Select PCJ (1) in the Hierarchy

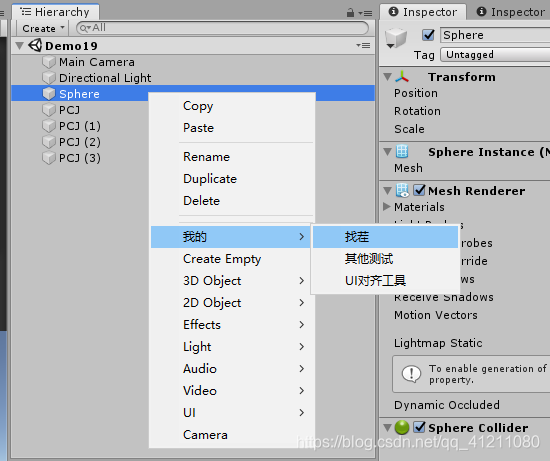click(x=80, y=126)
